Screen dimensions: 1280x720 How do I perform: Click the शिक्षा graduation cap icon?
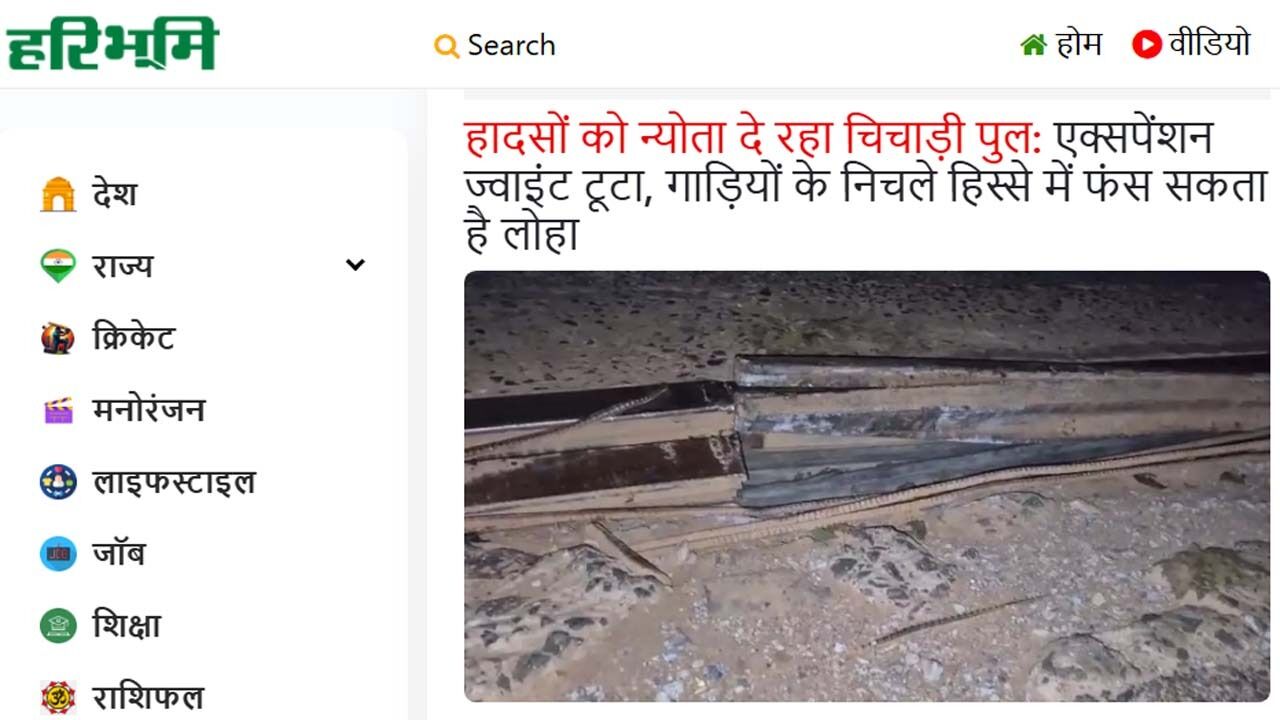pyautogui.click(x=58, y=626)
